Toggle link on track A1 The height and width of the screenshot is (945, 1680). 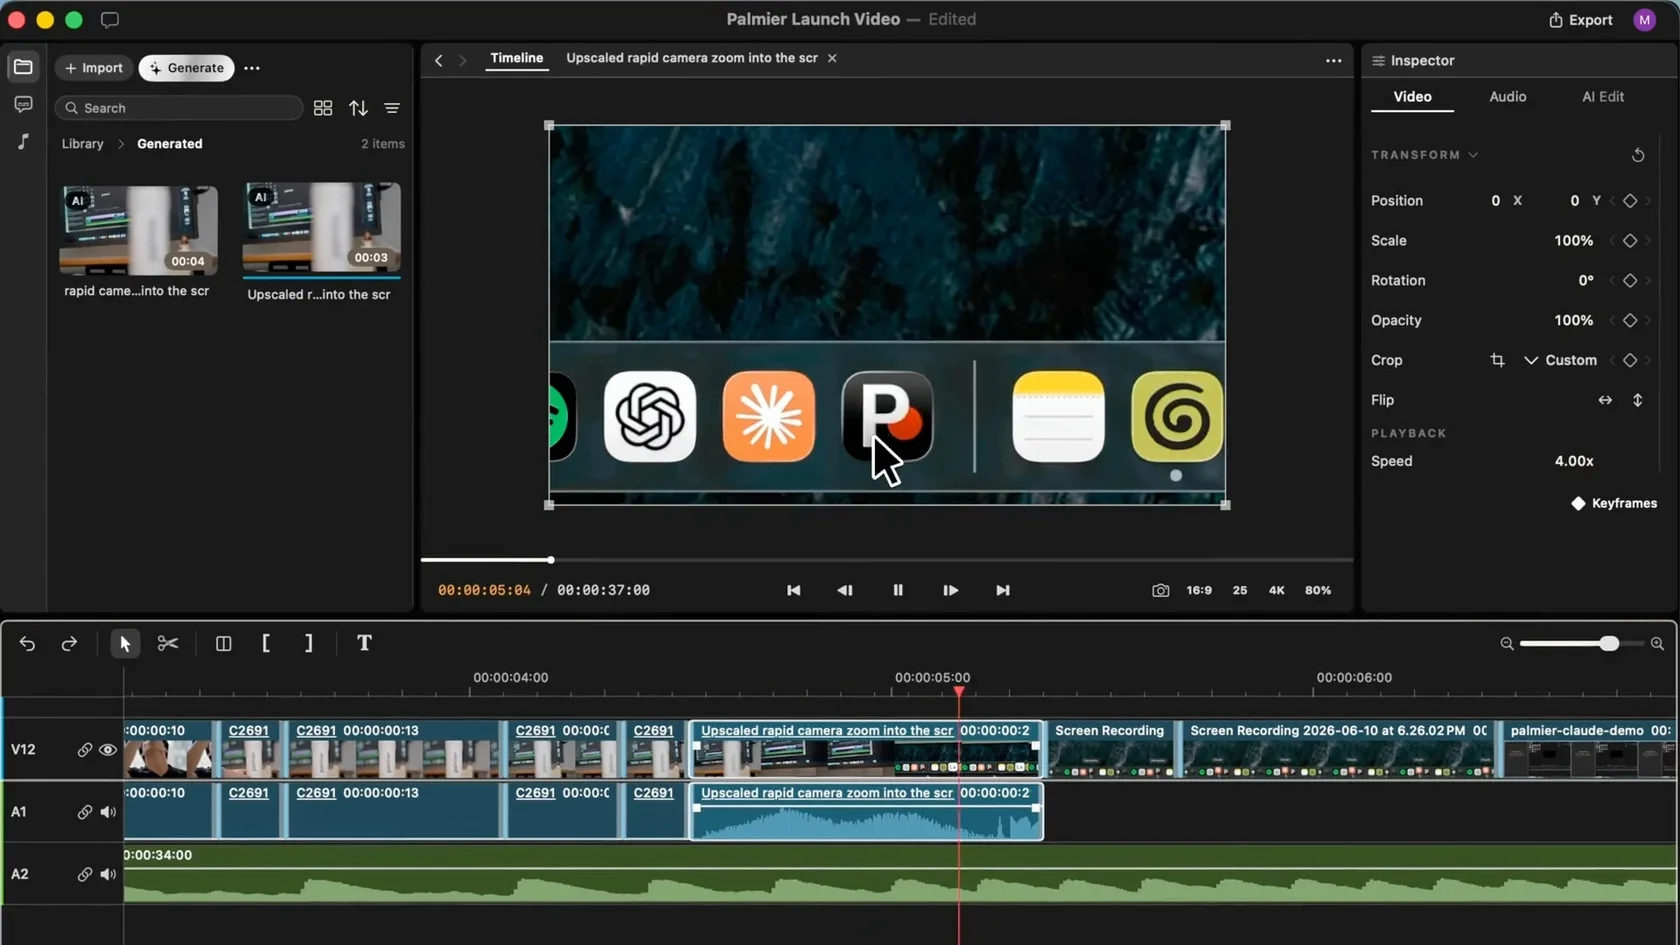[x=85, y=812]
